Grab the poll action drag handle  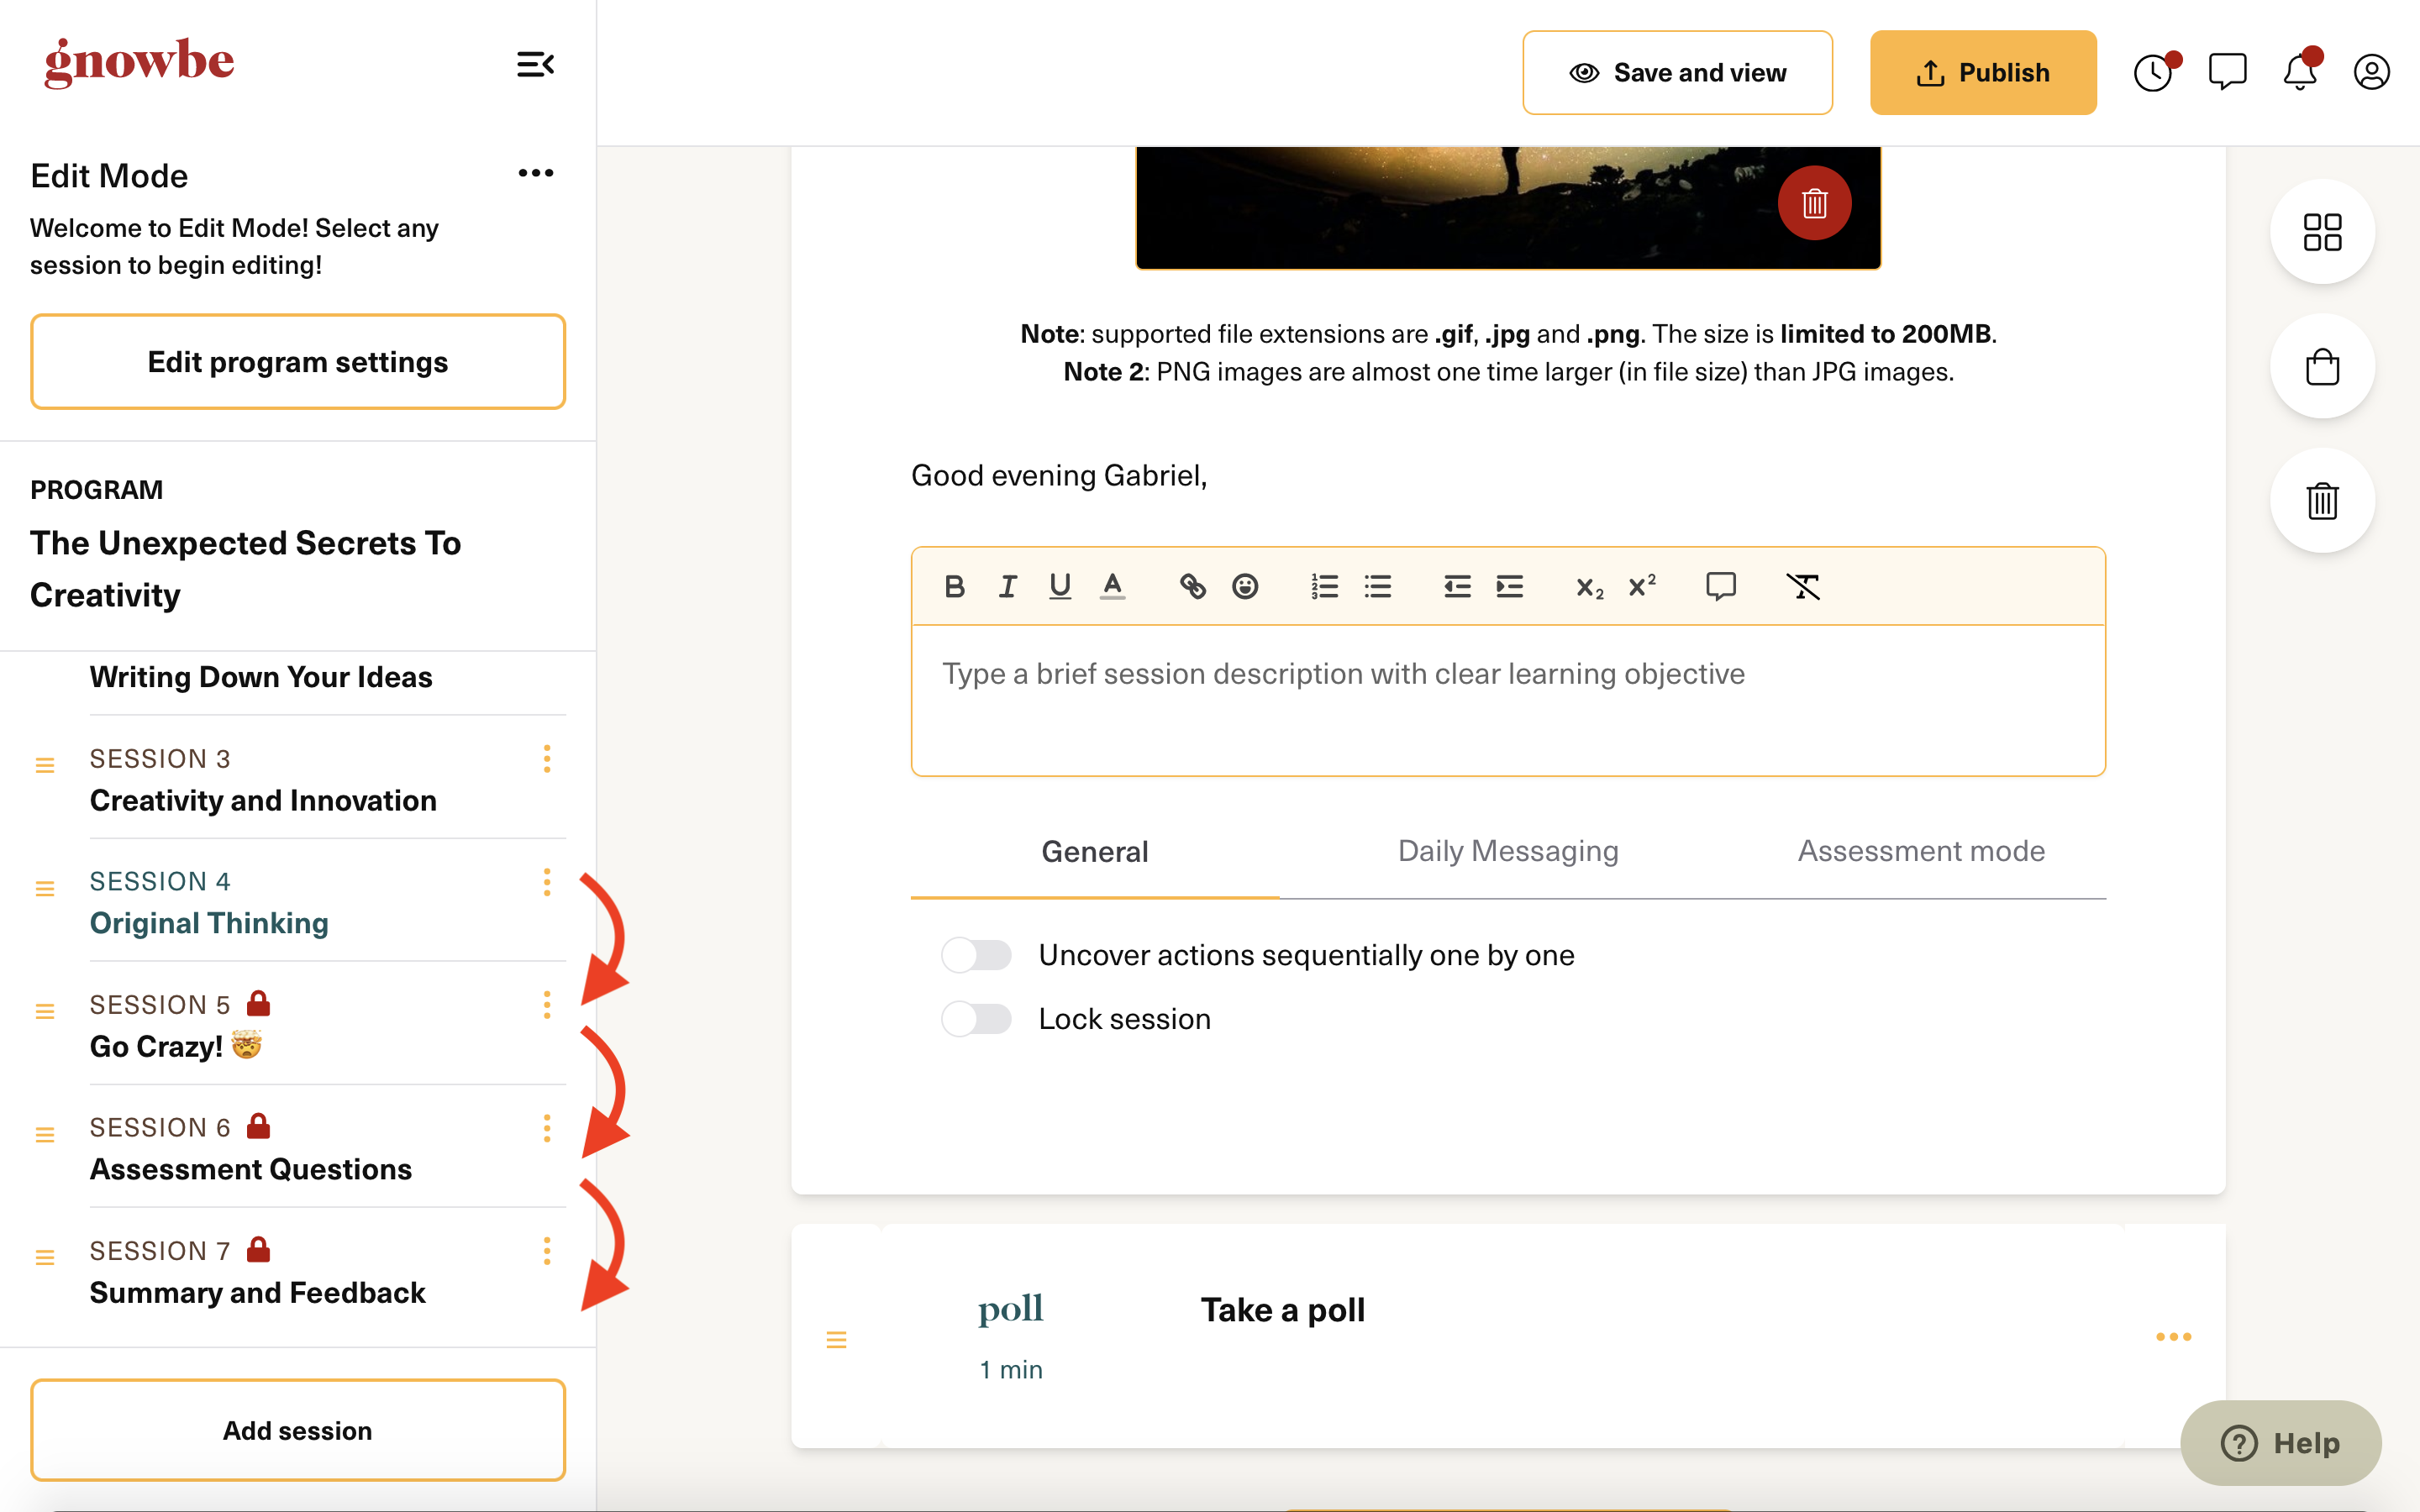837,1340
